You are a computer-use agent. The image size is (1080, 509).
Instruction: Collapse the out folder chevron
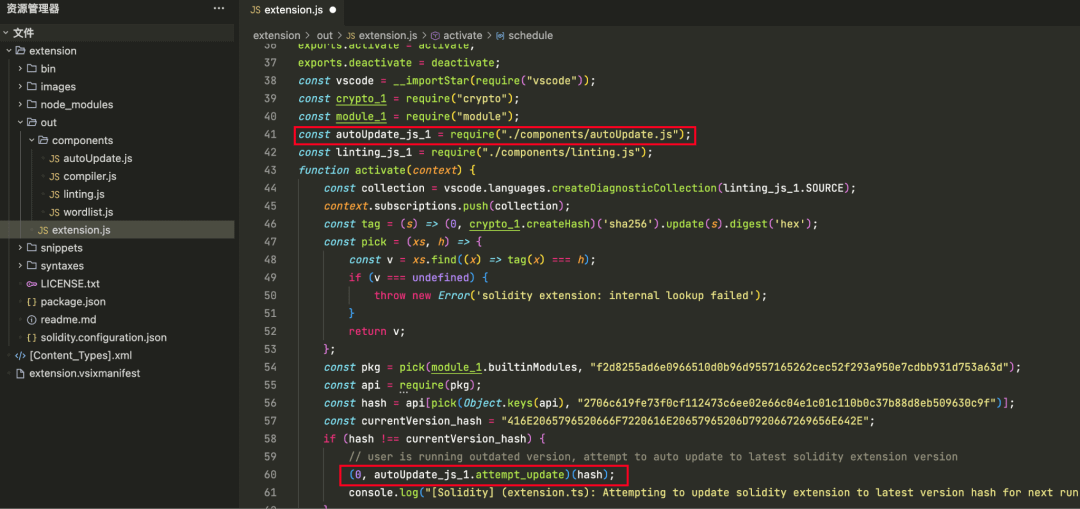pyautogui.click(x=20, y=123)
